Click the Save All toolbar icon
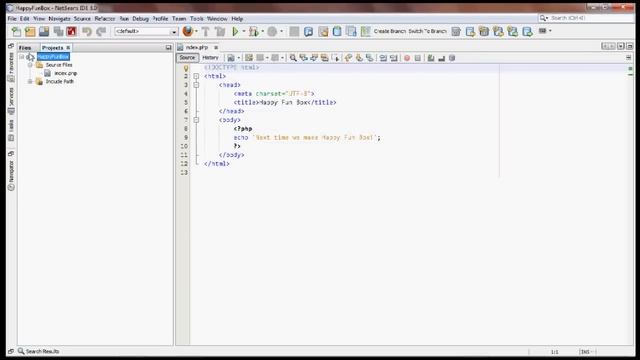The image size is (640, 360). [x=58, y=31]
